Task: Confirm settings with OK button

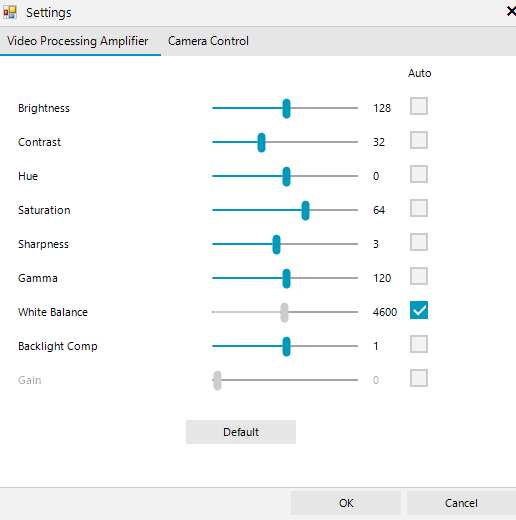Action: 346,503
